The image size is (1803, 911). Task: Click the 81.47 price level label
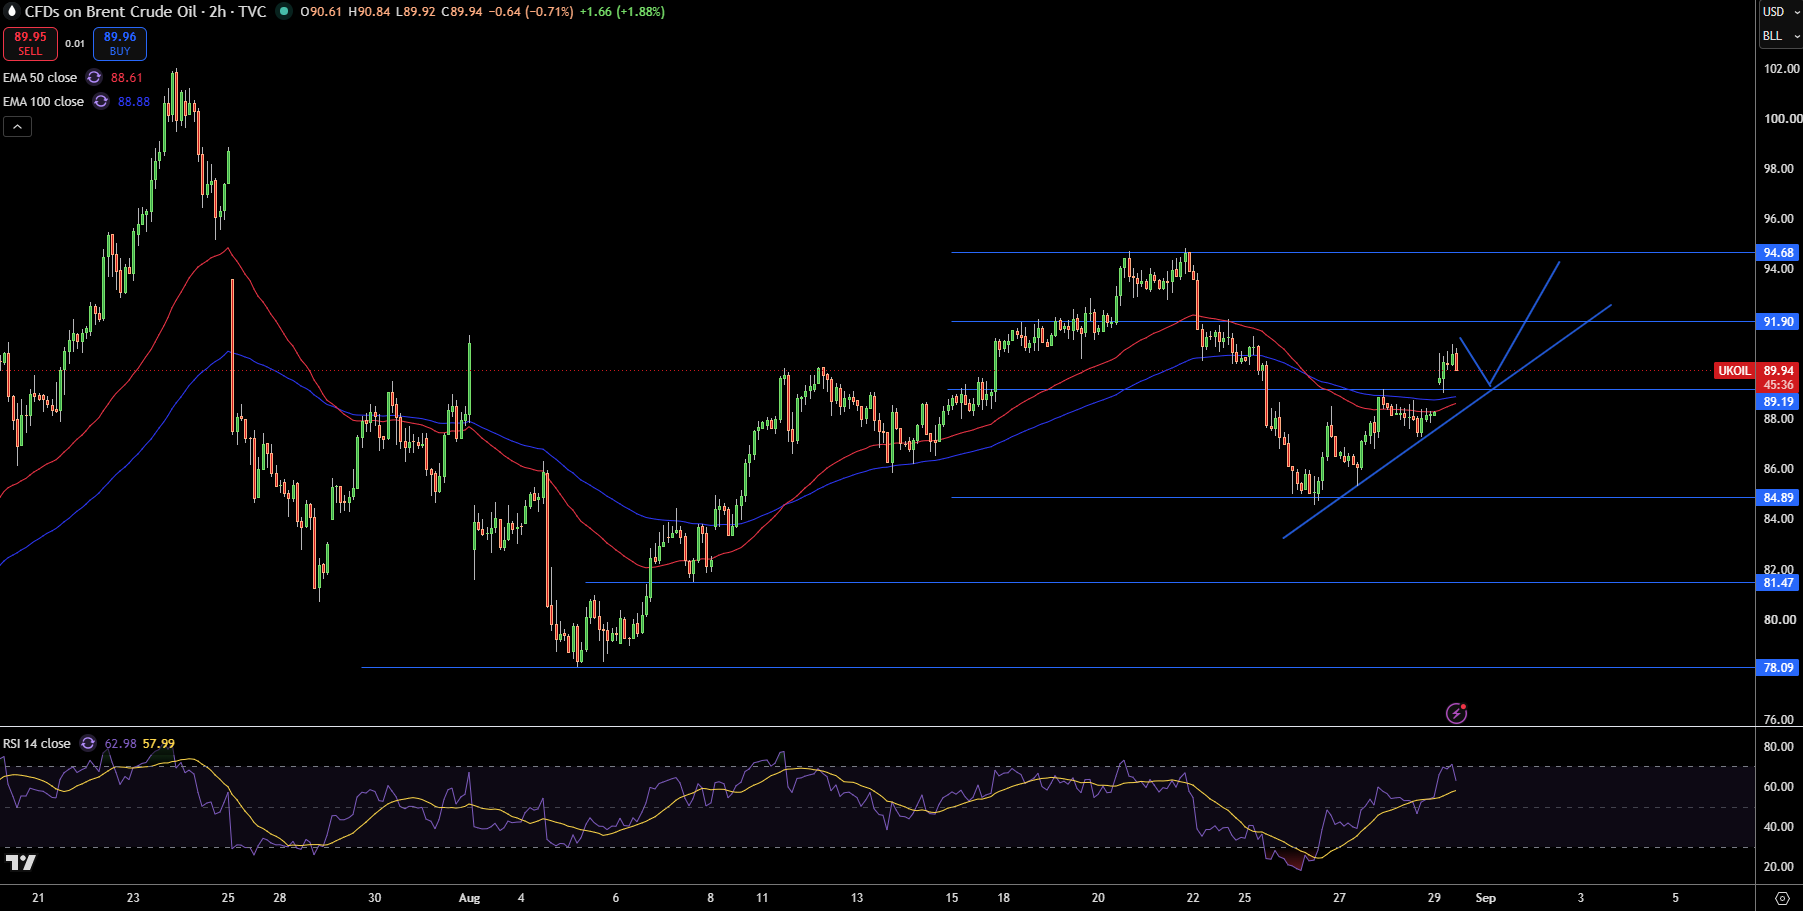tap(1778, 583)
